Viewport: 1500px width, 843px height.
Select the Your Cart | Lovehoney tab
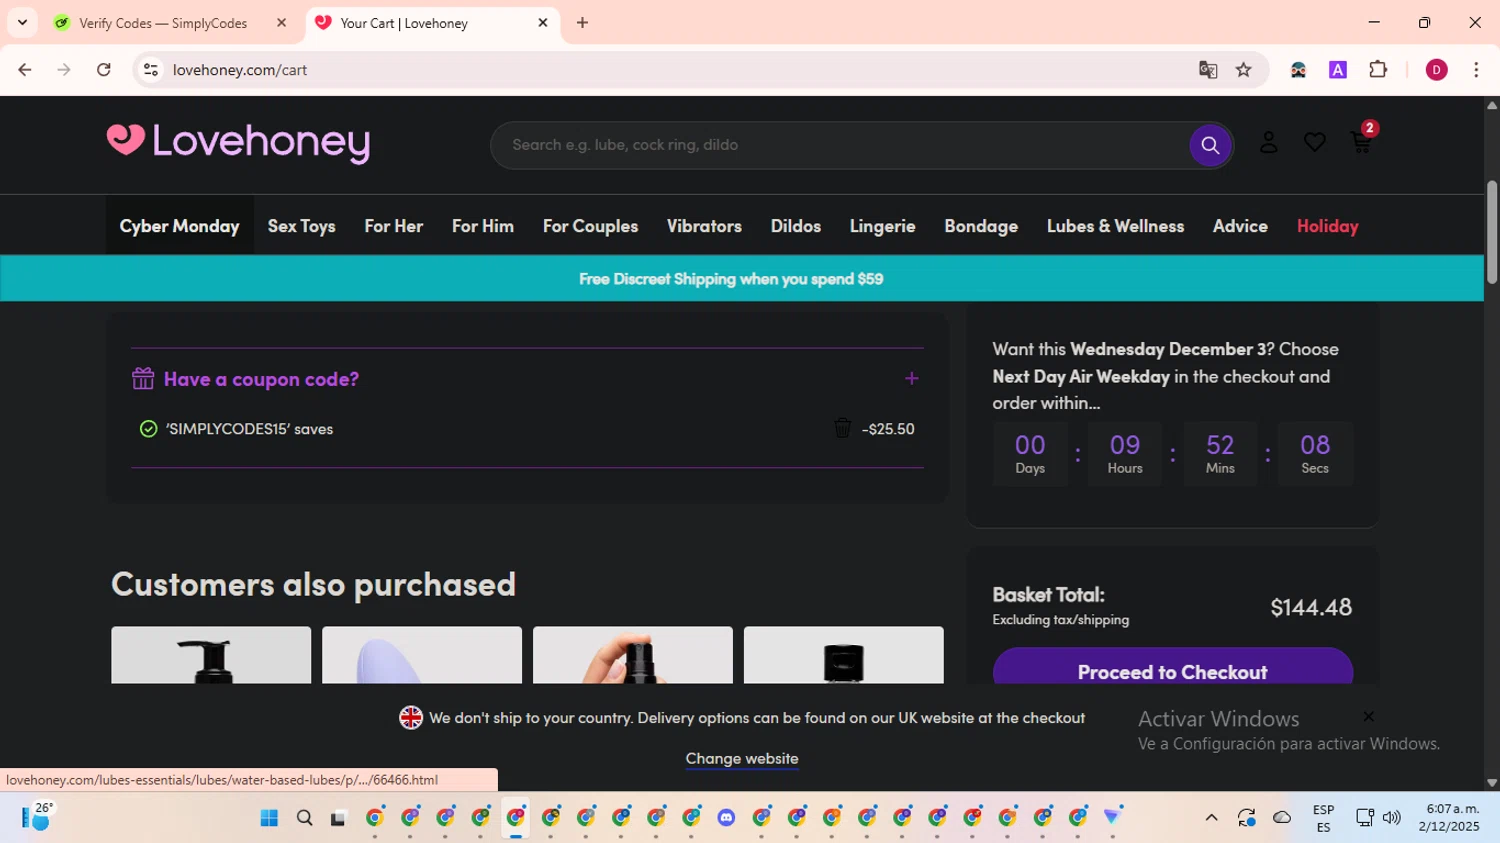pos(404,23)
